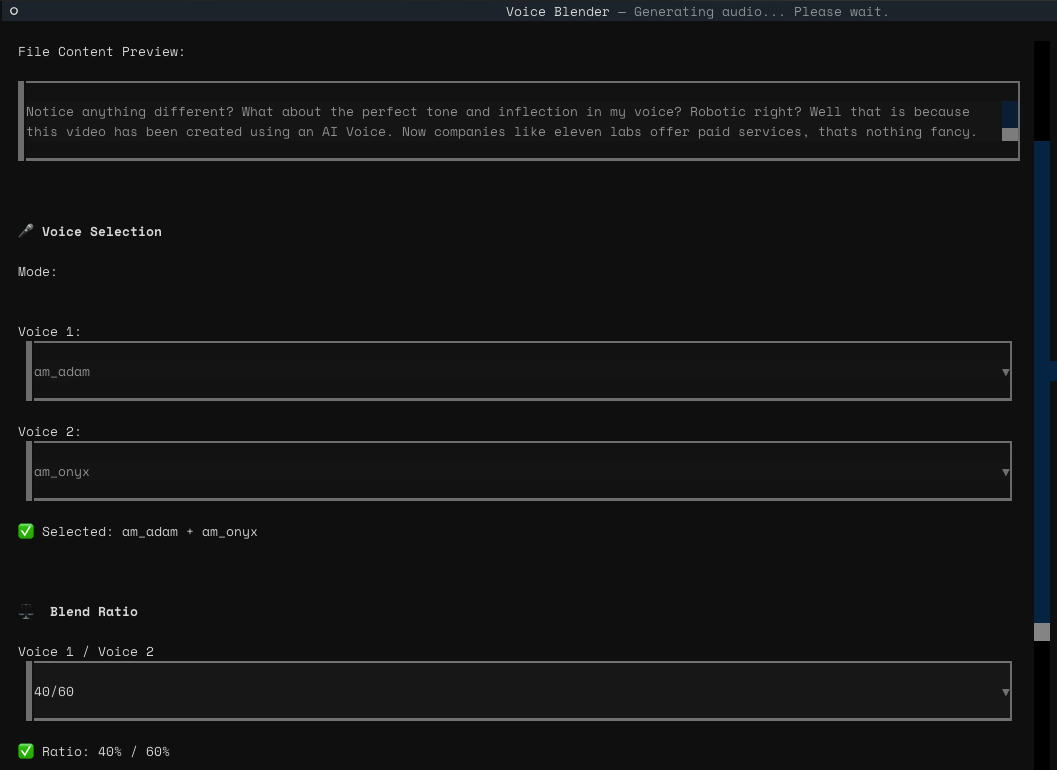Click the dropdown arrow on the Voice 1 field
1057x770 pixels.
click(x=1005, y=371)
